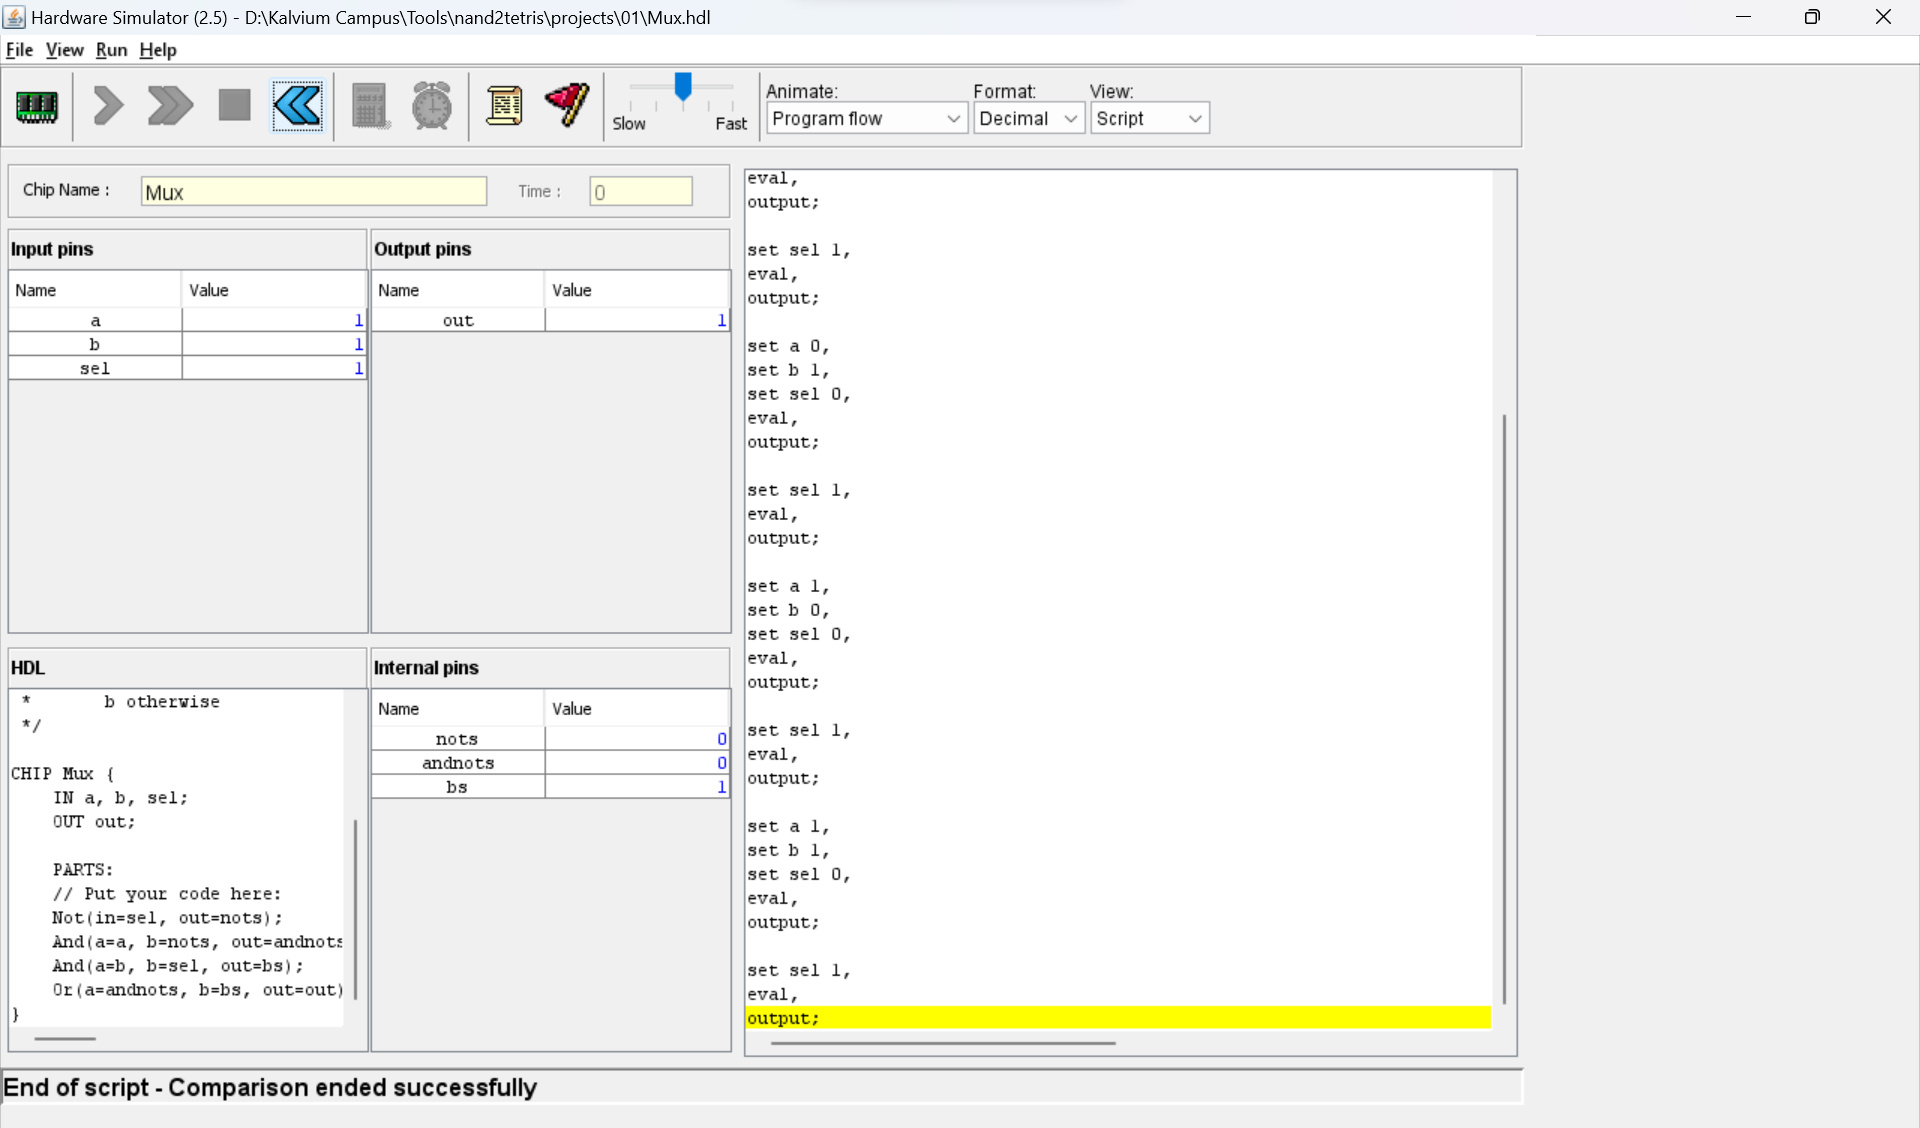Image resolution: width=1920 pixels, height=1128 pixels.
Task: Rewind the script with the blue double-chevron icon
Action: [x=297, y=106]
